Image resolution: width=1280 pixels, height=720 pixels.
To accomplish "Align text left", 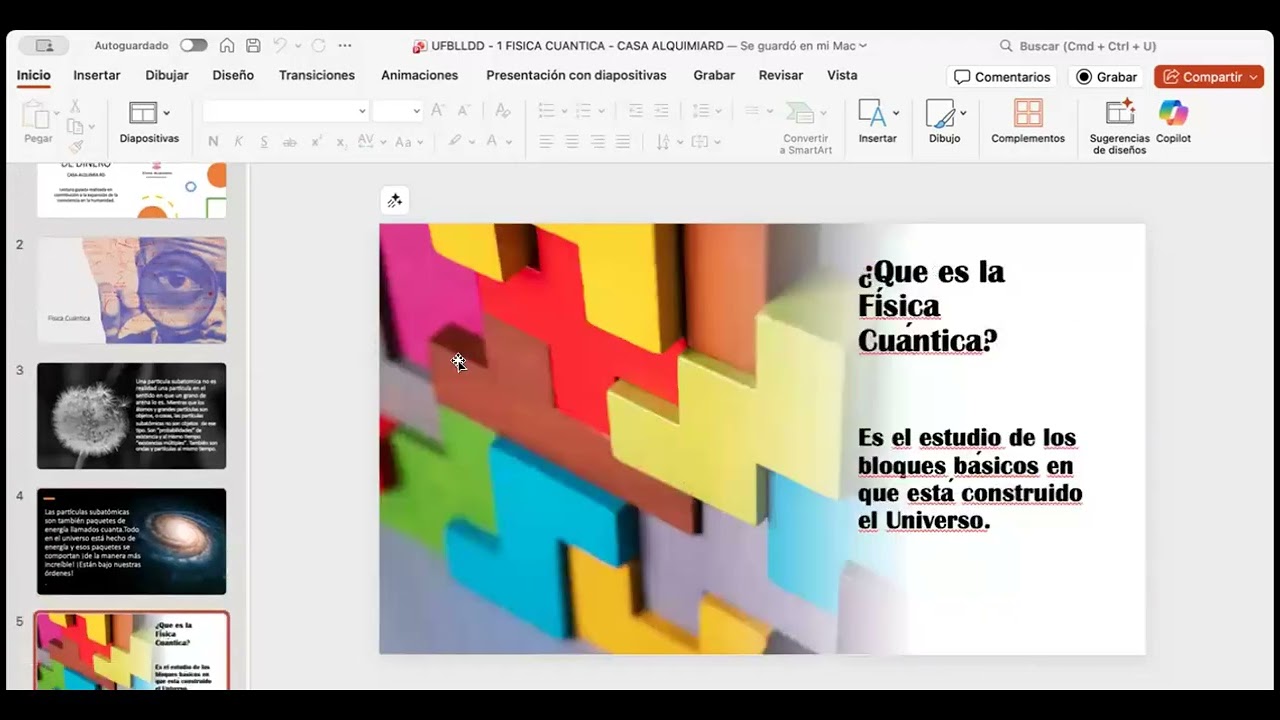I will click(546, 142).
